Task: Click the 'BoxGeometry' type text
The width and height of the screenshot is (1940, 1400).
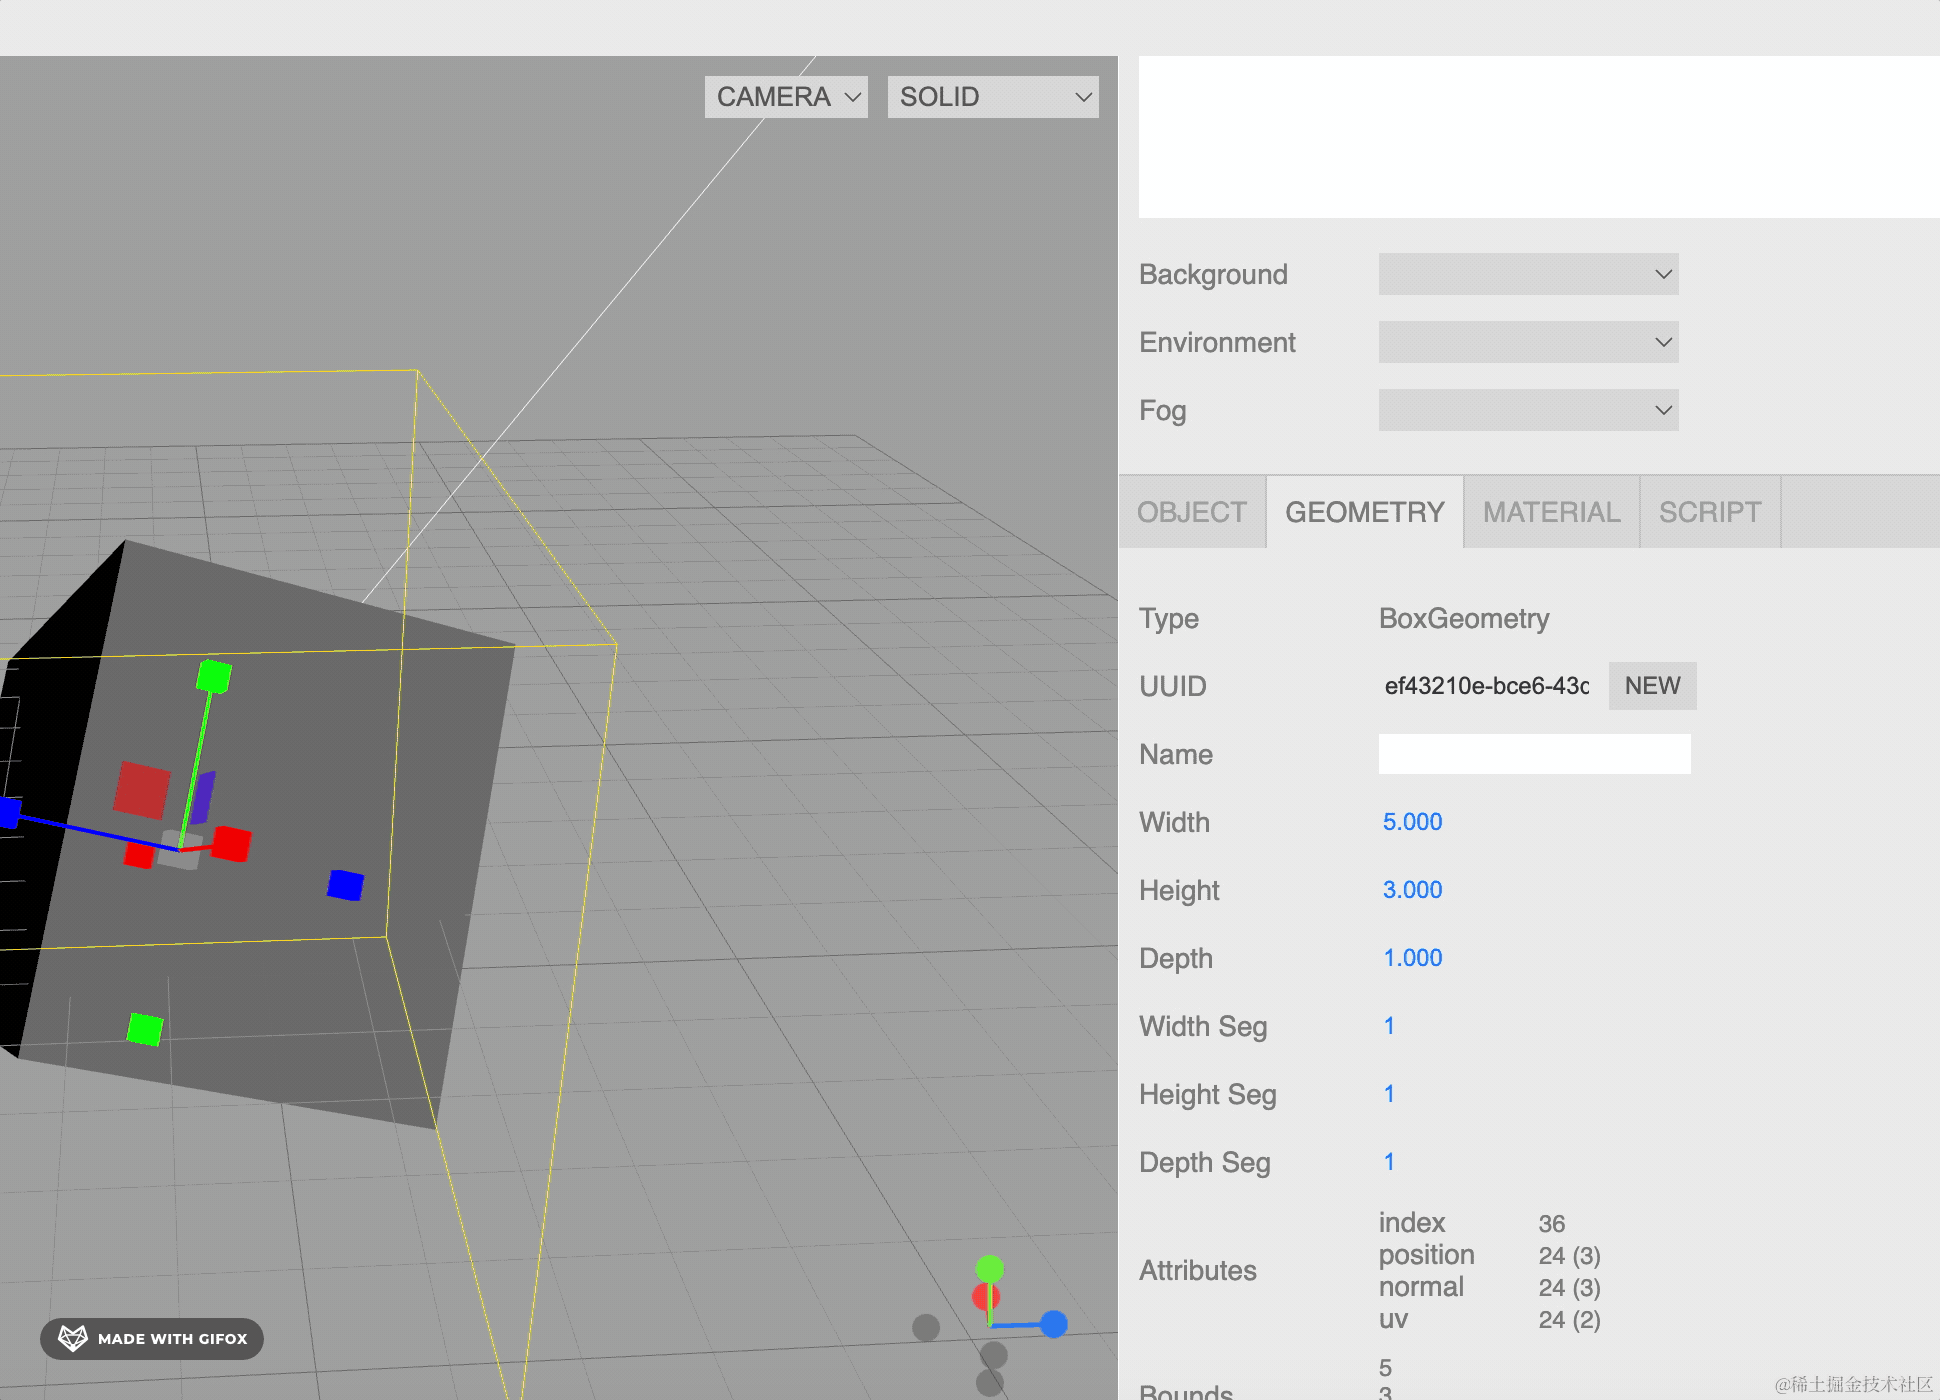Action: click(1464, 618)
